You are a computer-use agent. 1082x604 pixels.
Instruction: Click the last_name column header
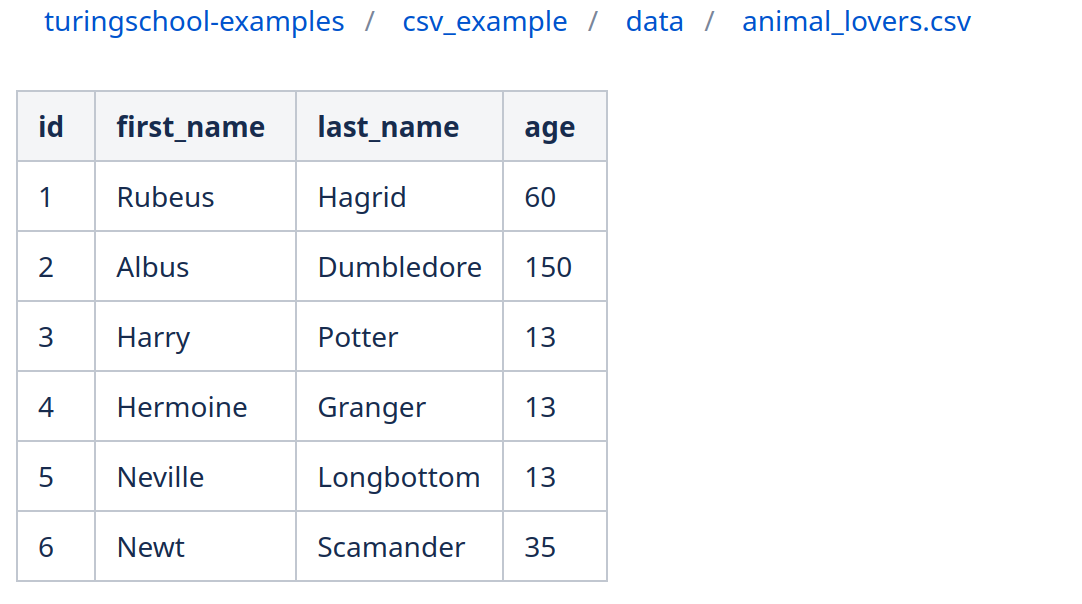388,127
